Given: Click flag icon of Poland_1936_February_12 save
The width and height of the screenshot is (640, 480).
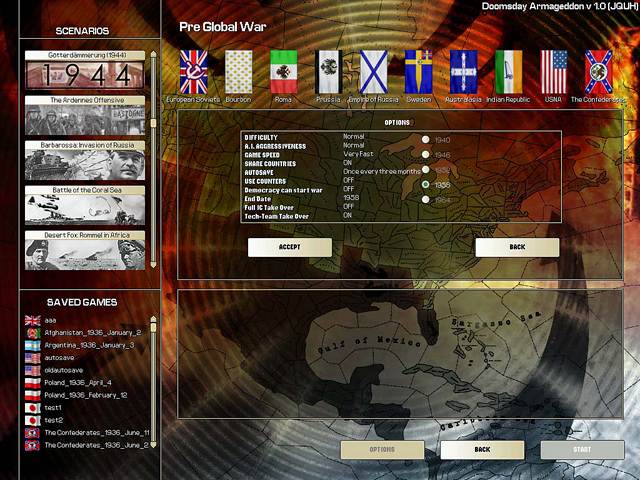Looking at the screenshot, I should (x=33, y=396).
